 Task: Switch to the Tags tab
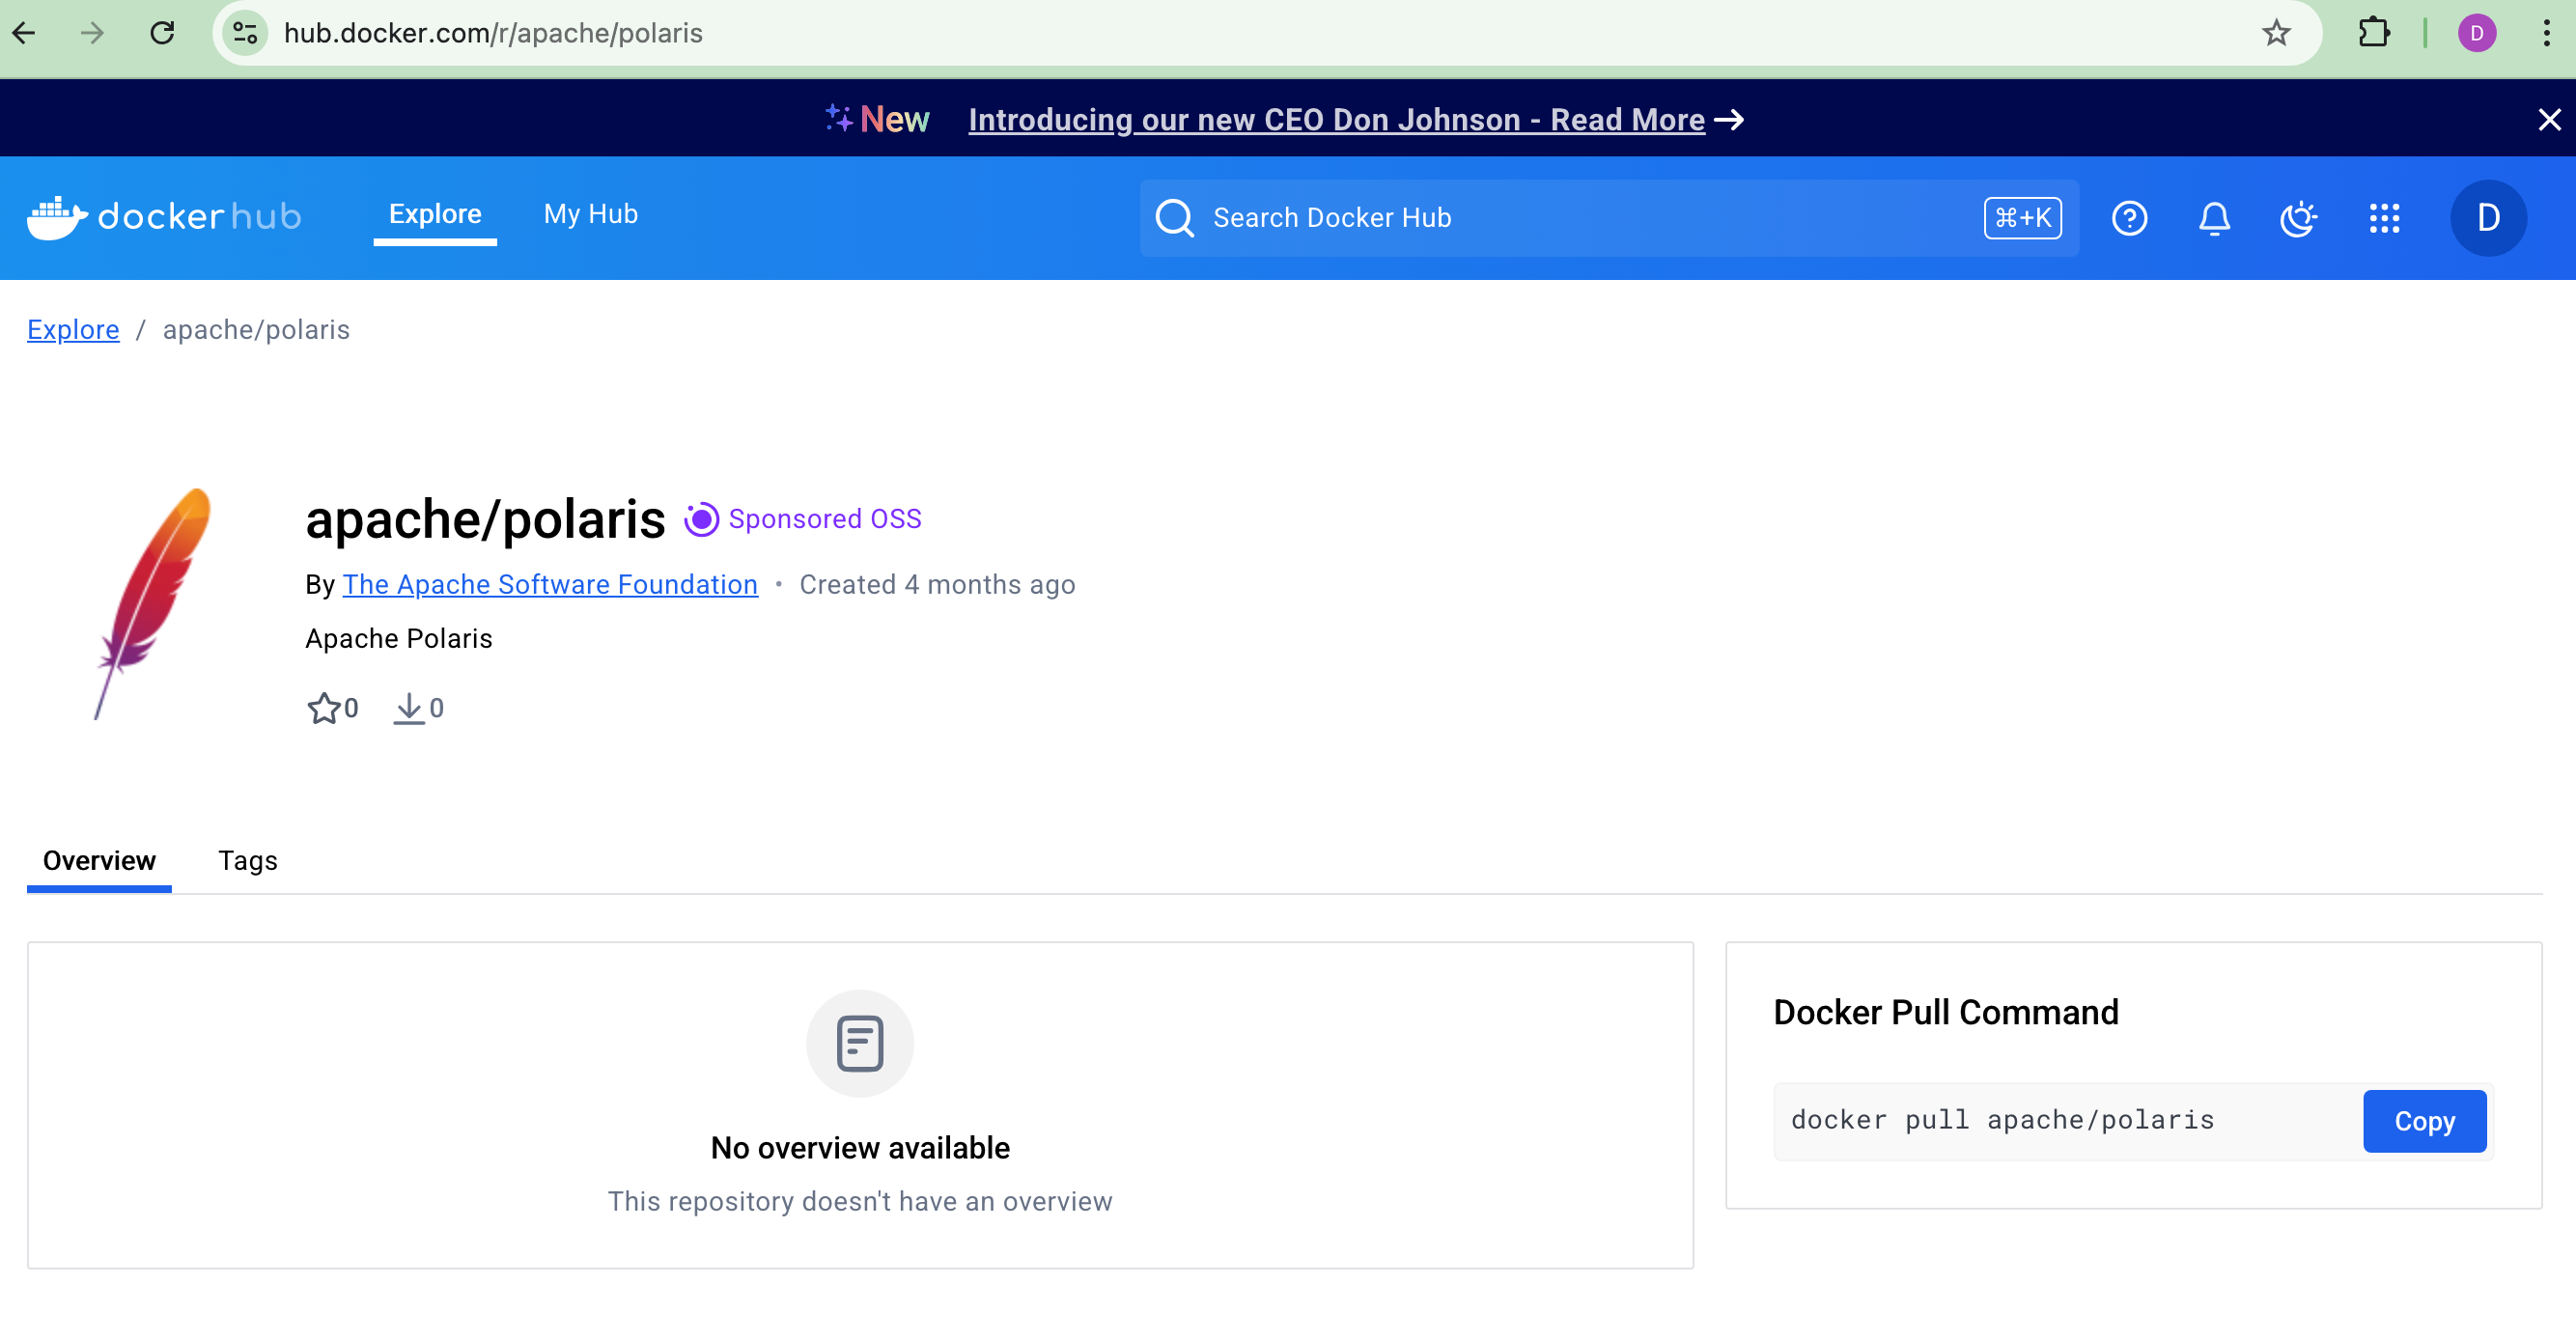click(x=248, y=861)
